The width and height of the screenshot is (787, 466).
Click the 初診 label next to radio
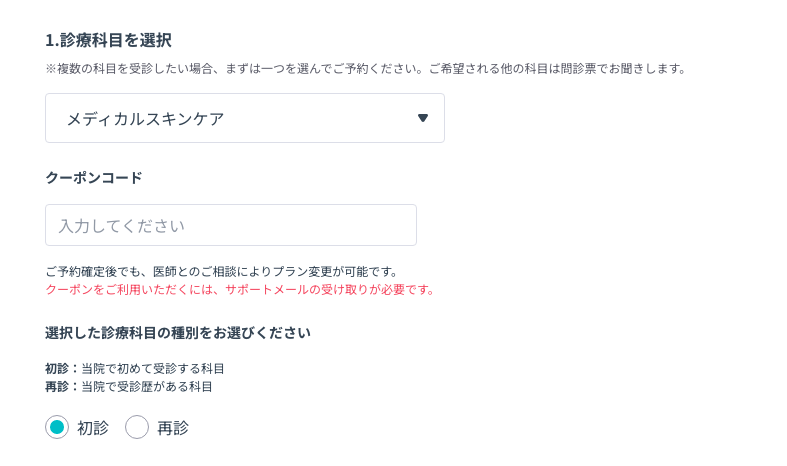93,428
